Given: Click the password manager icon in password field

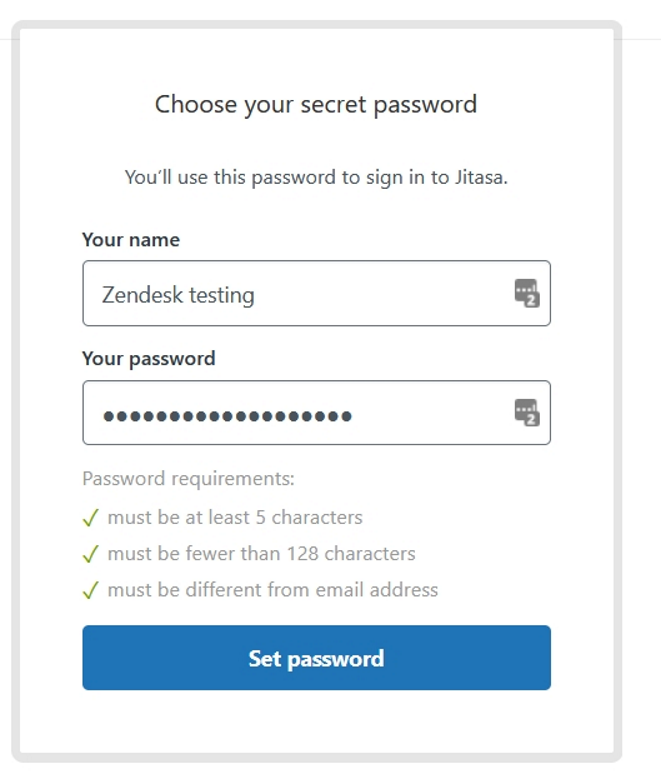Looking at the screenshot, I should pos(526,412).
